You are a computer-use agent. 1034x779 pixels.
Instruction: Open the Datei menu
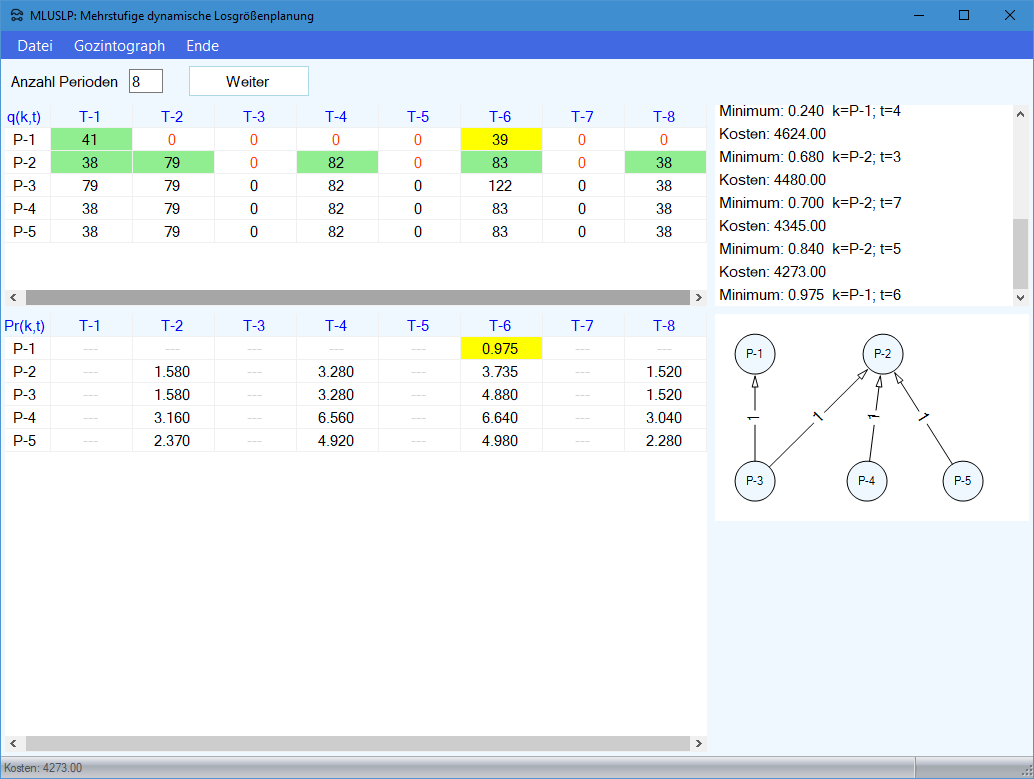(x=35, y=46)
